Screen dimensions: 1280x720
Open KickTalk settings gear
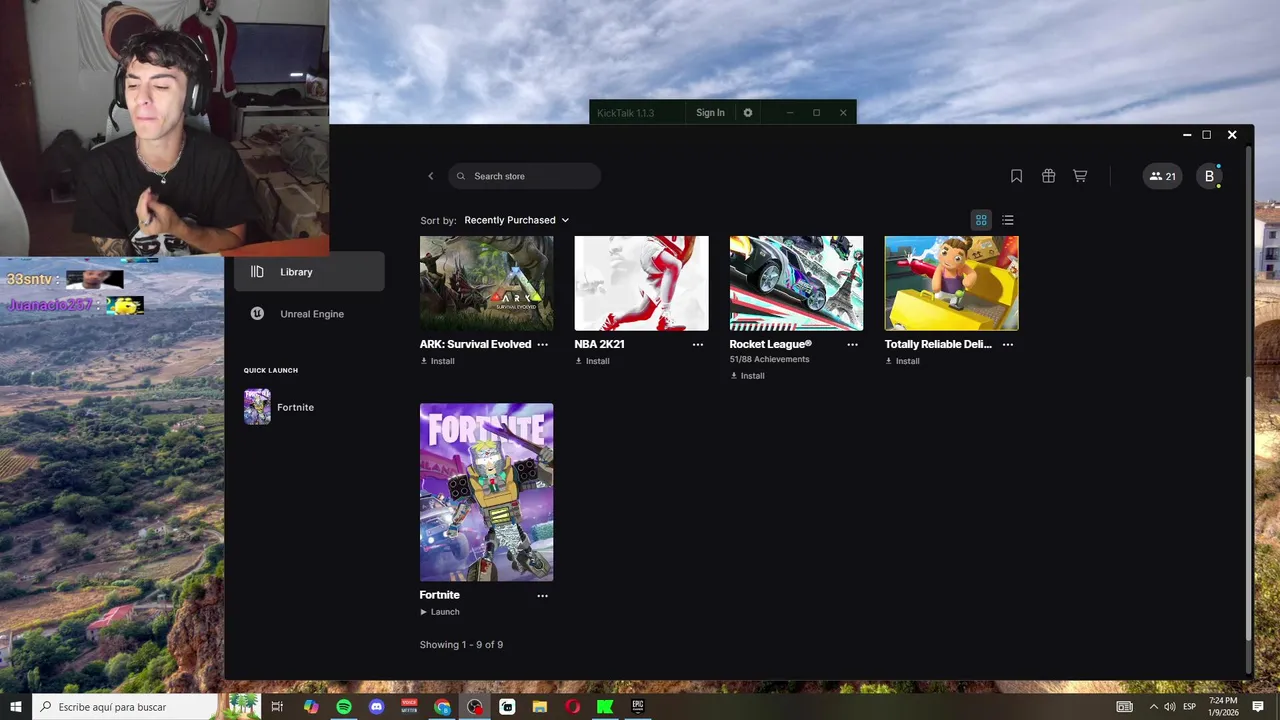pyautogui.click(x=747, y=113)
